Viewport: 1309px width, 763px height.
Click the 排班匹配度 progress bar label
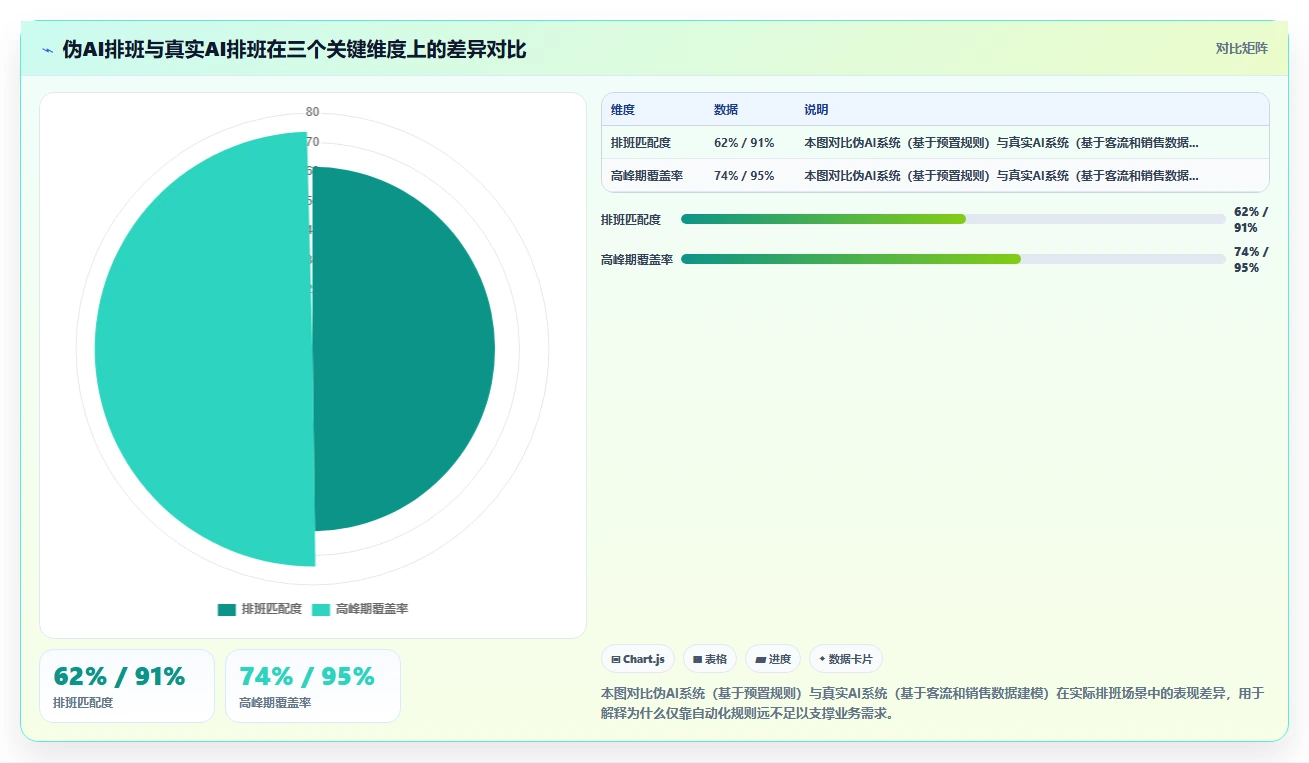(631, 220)
